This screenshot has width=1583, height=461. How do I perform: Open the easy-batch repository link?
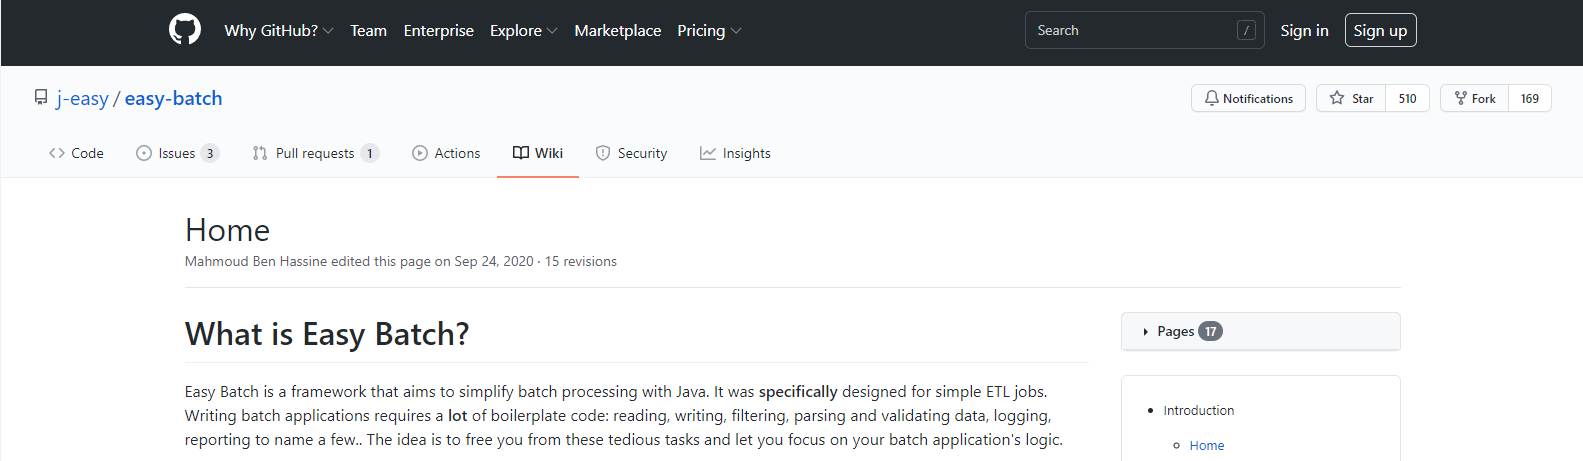click(174, 98)
